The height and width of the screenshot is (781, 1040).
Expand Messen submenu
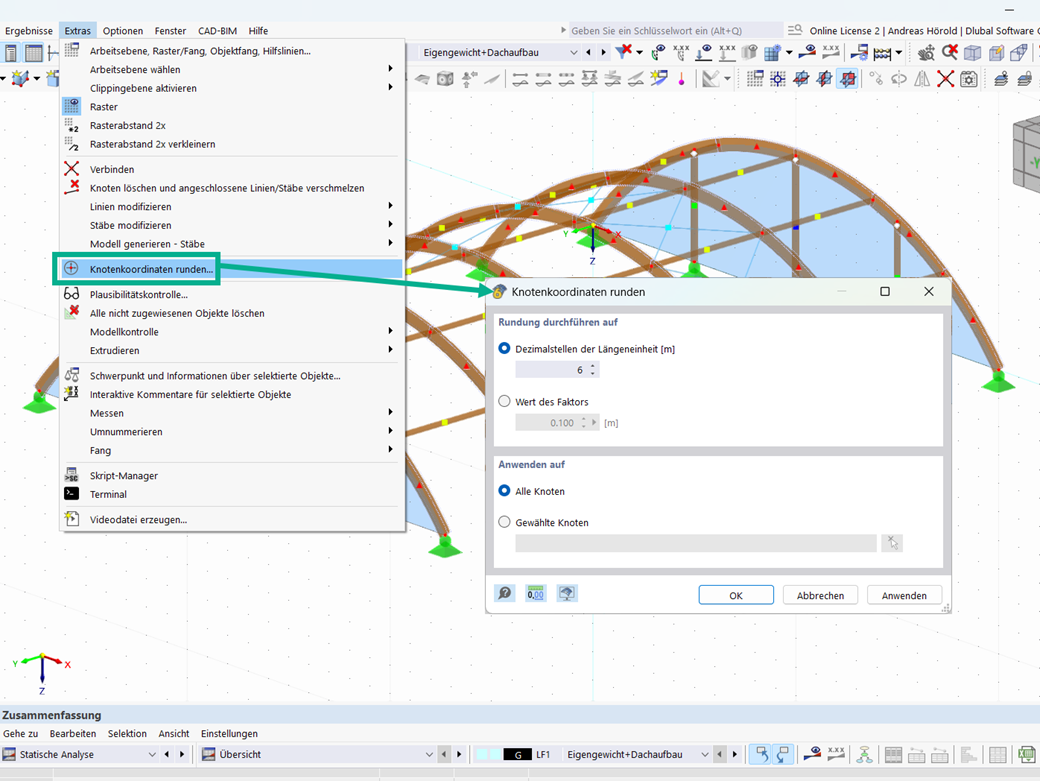click(232, 412)
